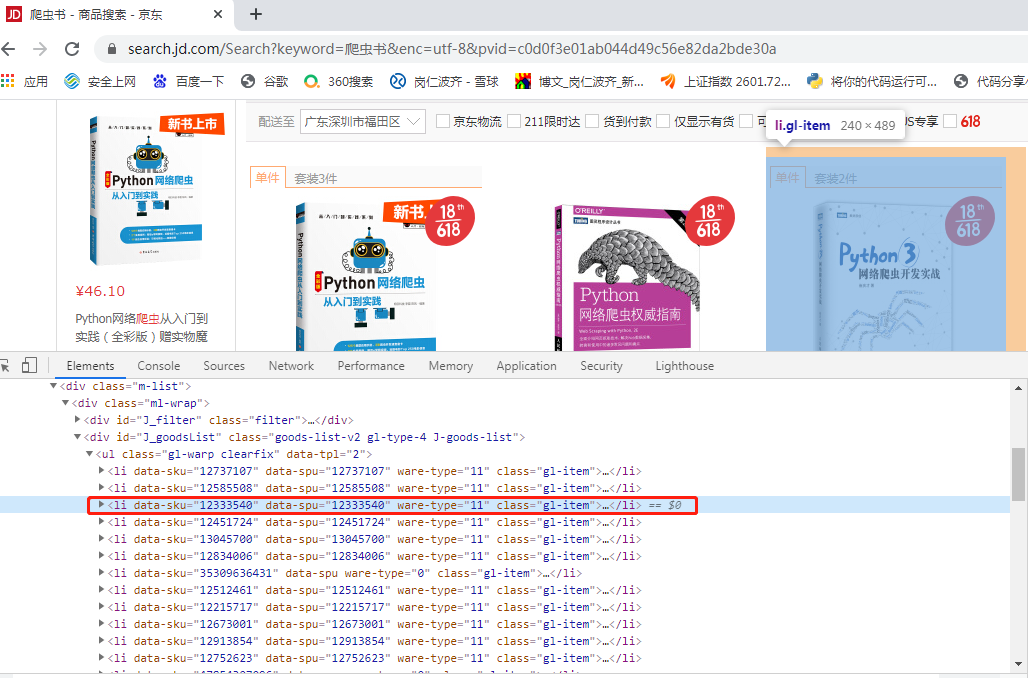Switch to the Network panel

291,366
